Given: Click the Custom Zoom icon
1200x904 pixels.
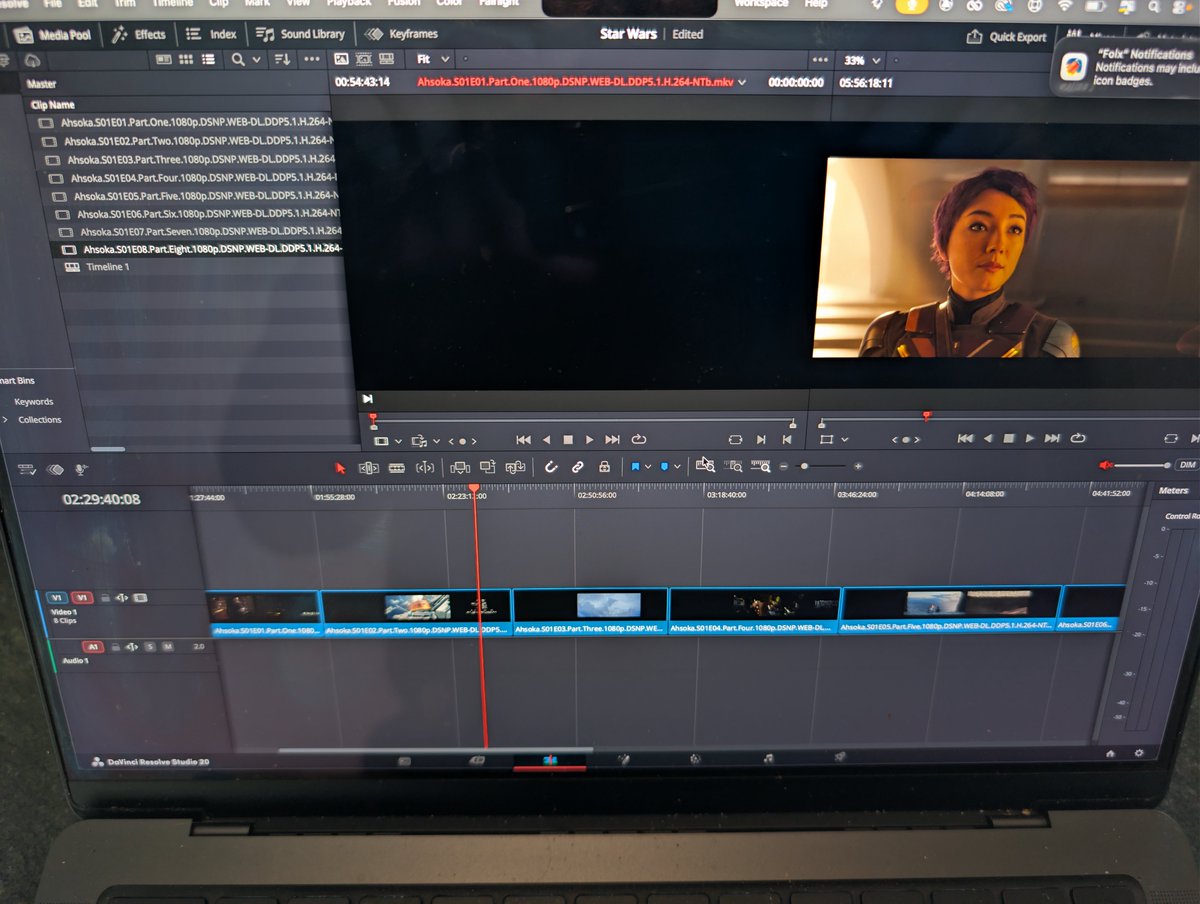Looking at the screenshot, I should tap(761, 466).
